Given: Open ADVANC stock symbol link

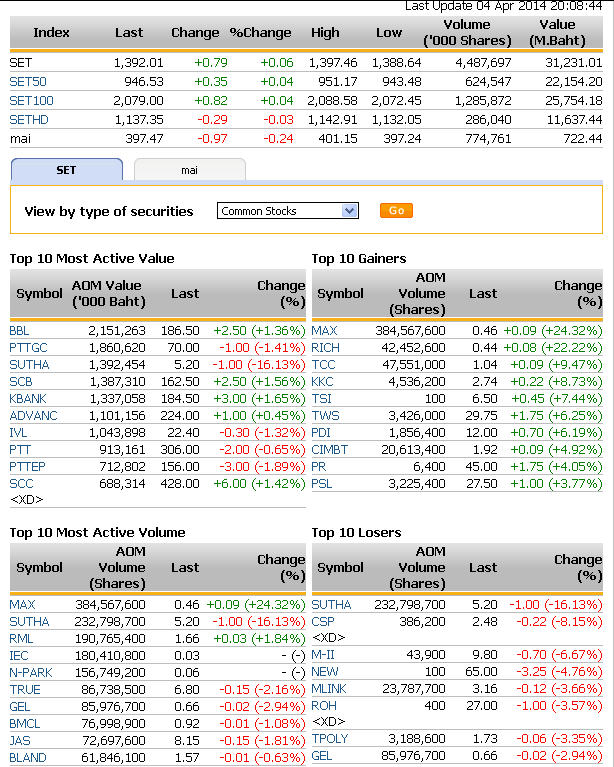Looking at the screenshot, I should point(31,415).
